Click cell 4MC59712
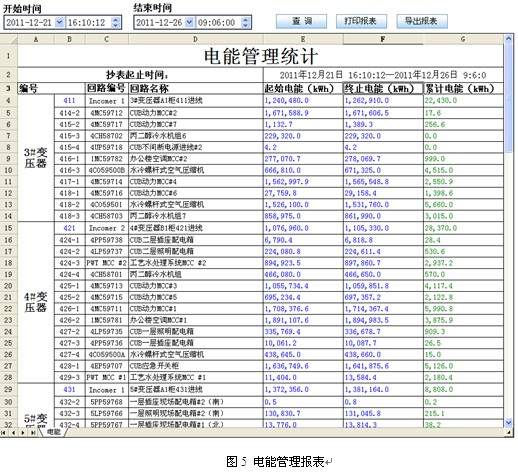The height and width of the screenshot is (475, 518). (107, 113)
